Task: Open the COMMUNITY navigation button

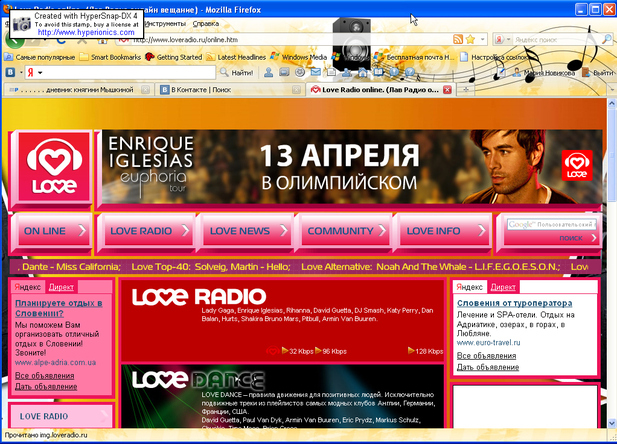Action: click(345, 231)
